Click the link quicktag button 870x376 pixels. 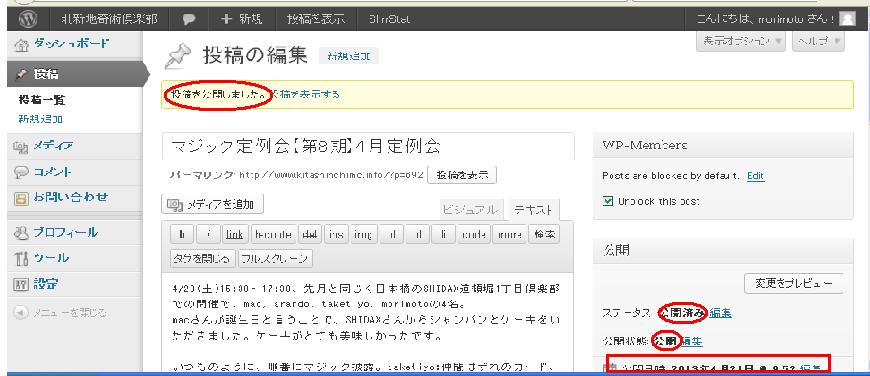point(235,235)
